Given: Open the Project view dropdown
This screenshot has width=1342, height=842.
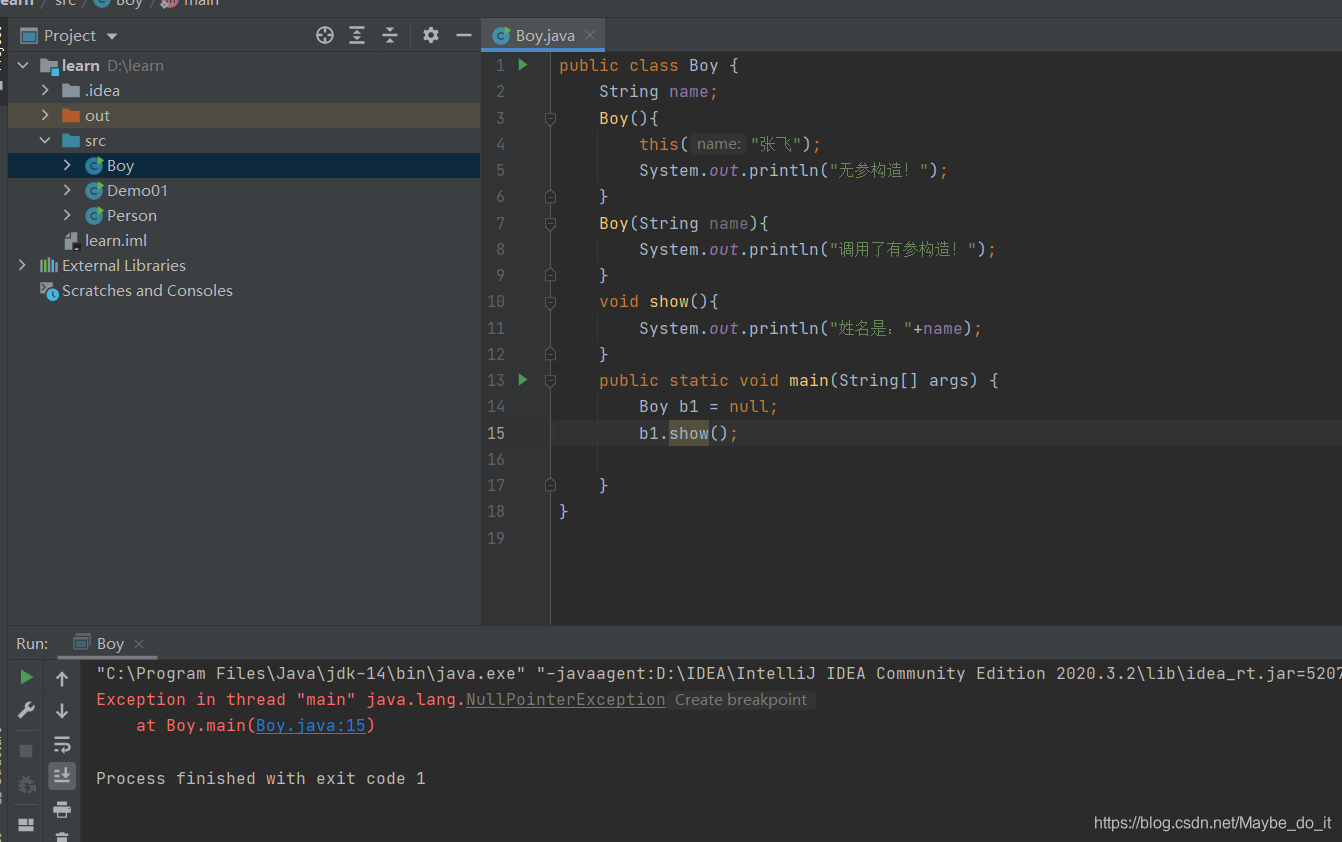Looking at the screenshot, I should click(x=111, y=36).
